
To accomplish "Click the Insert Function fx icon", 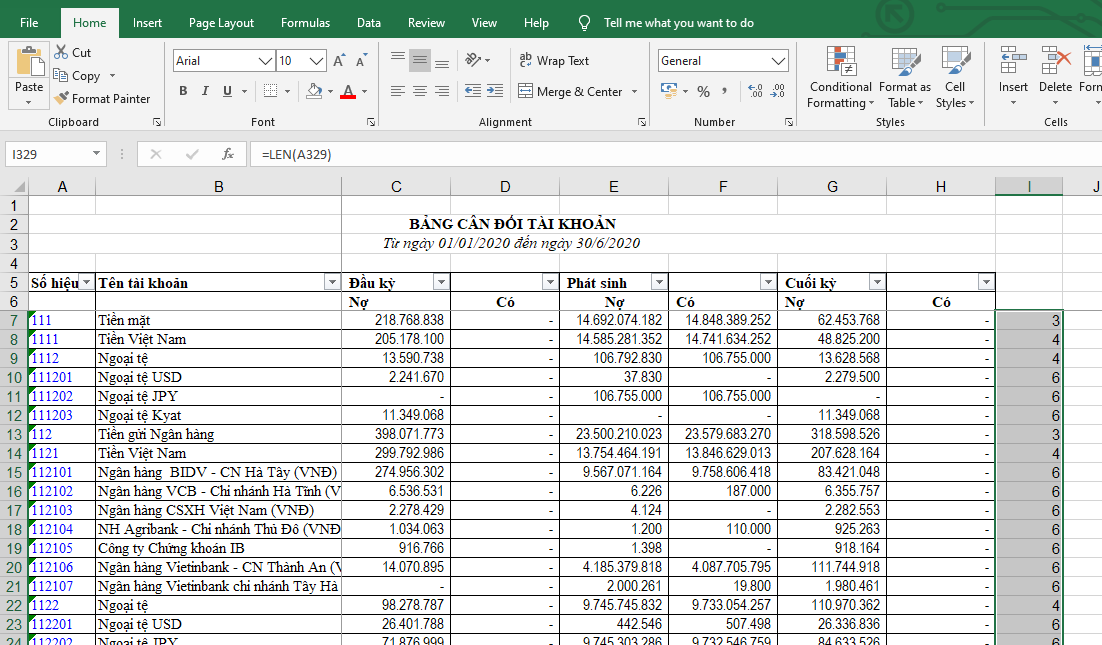I will (x=228, y=154).
